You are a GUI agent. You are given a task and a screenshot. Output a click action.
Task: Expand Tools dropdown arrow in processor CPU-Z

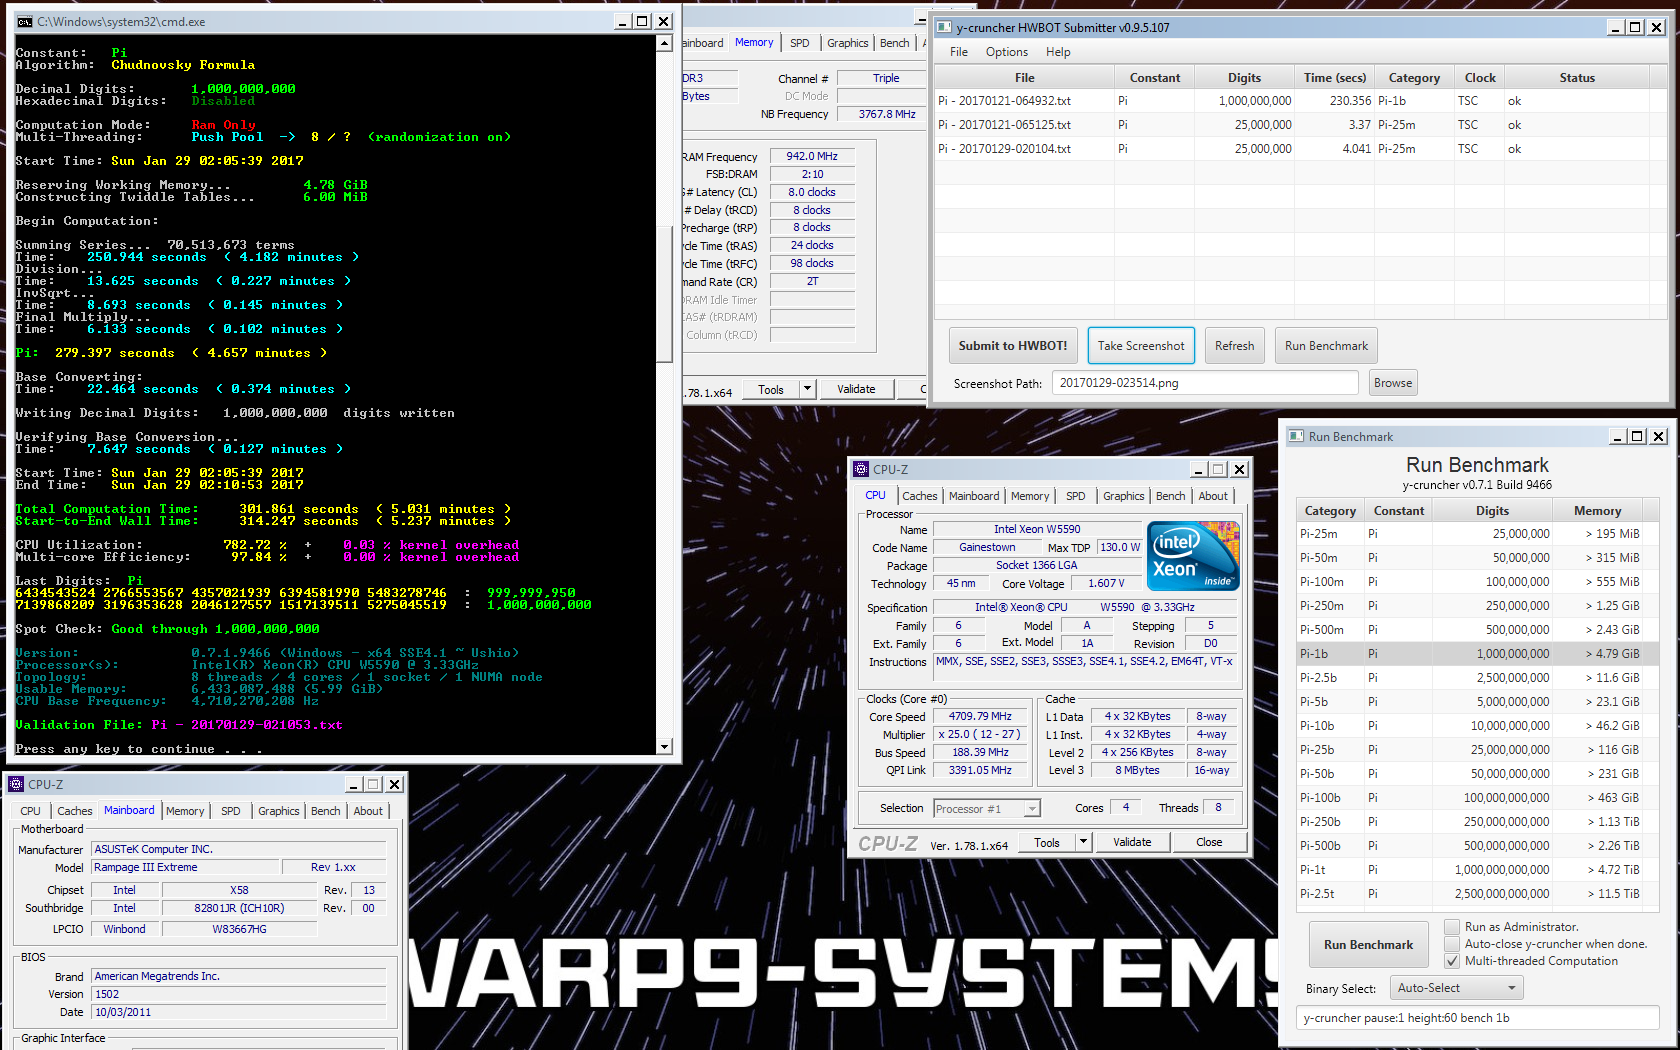1083,842
